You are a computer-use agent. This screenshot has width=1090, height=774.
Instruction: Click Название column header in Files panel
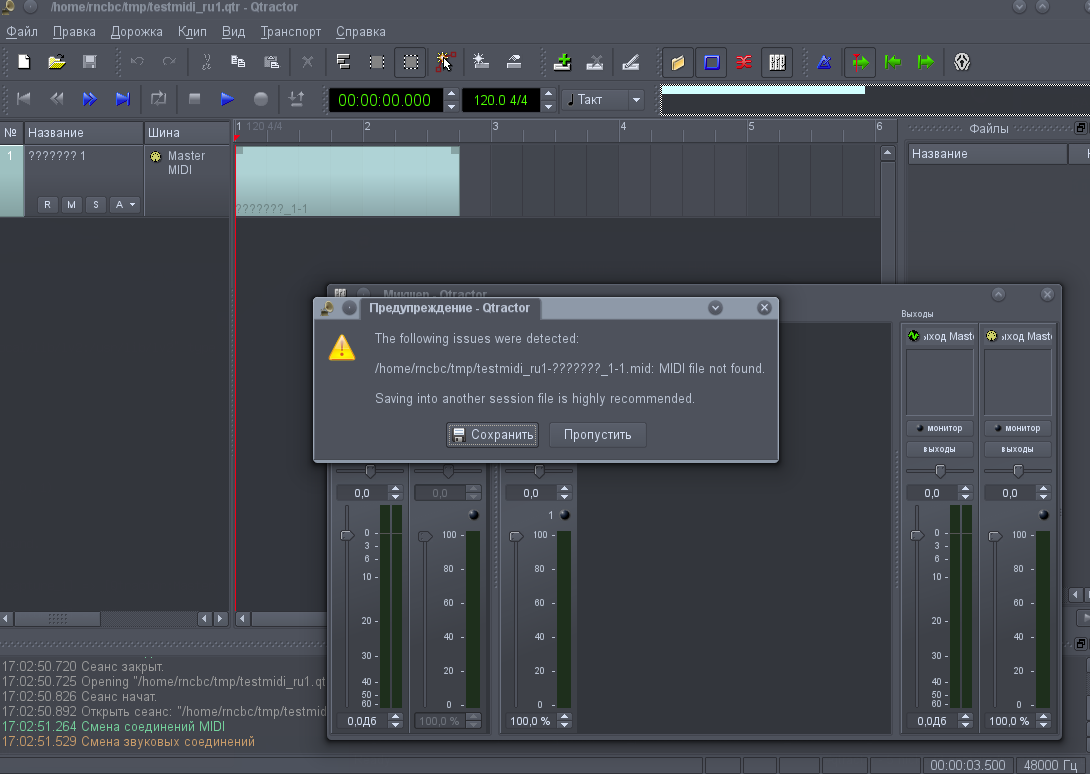pyautogui.click(x=987, y=154)
